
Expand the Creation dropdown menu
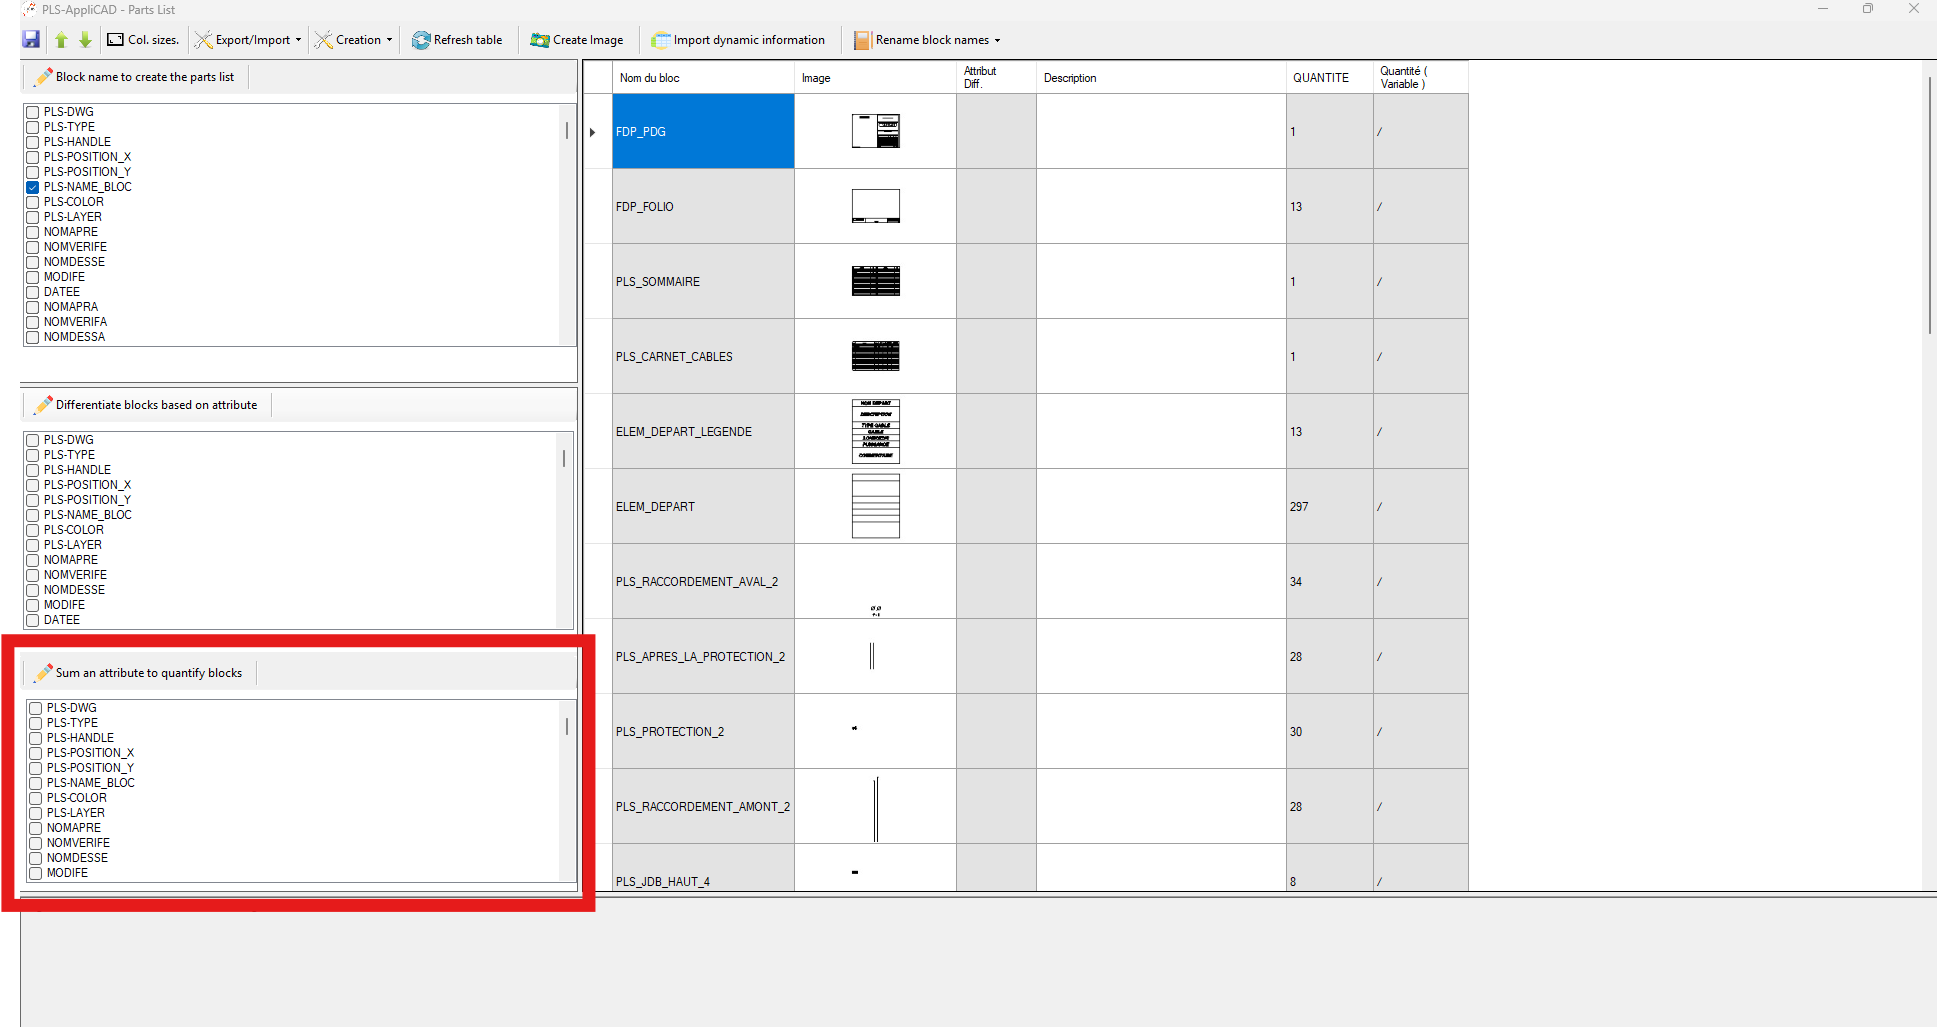point(389,40)
